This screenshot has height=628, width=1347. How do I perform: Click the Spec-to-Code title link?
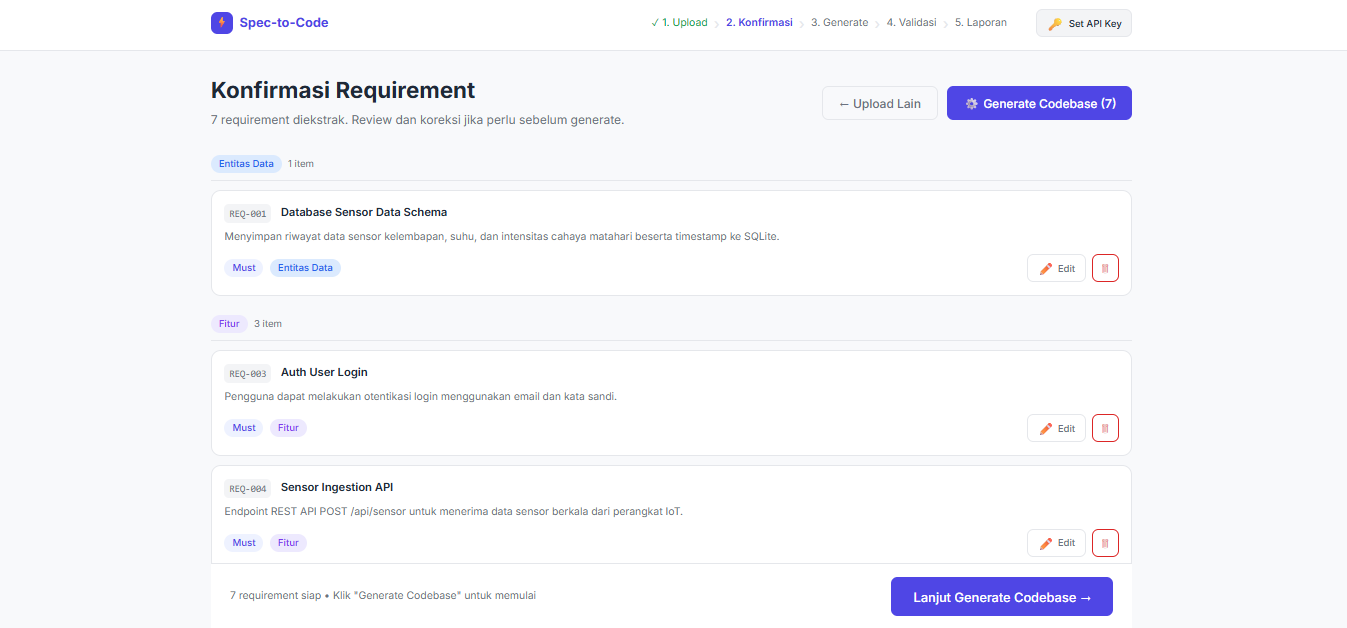point(284,23)
